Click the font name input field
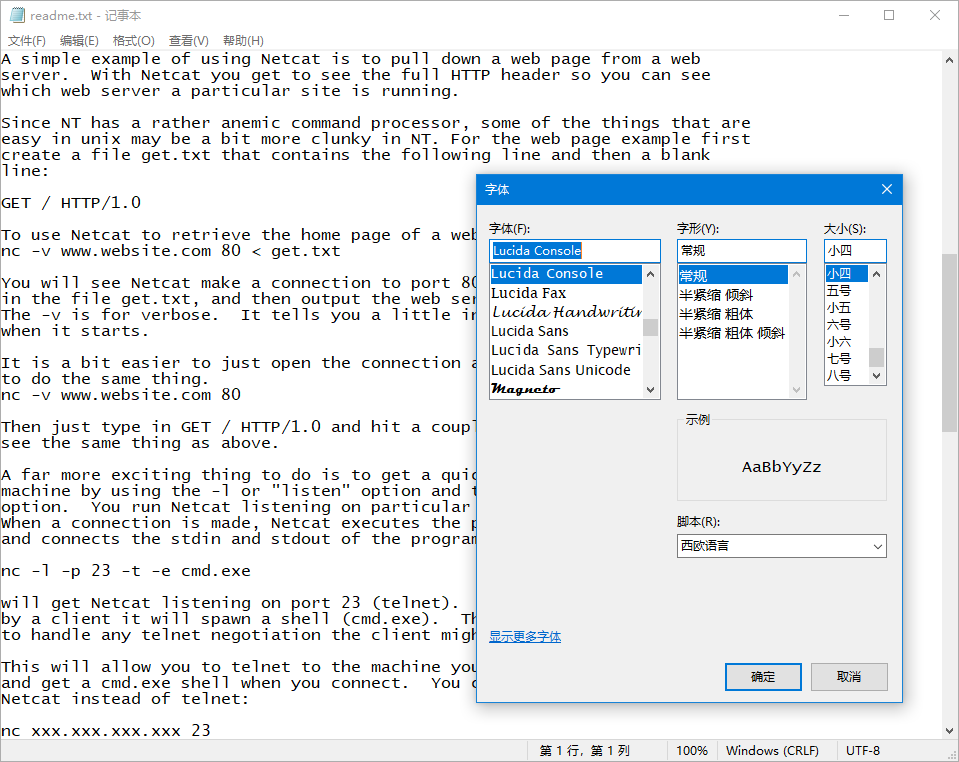959x762 pixels. (575, 251)
